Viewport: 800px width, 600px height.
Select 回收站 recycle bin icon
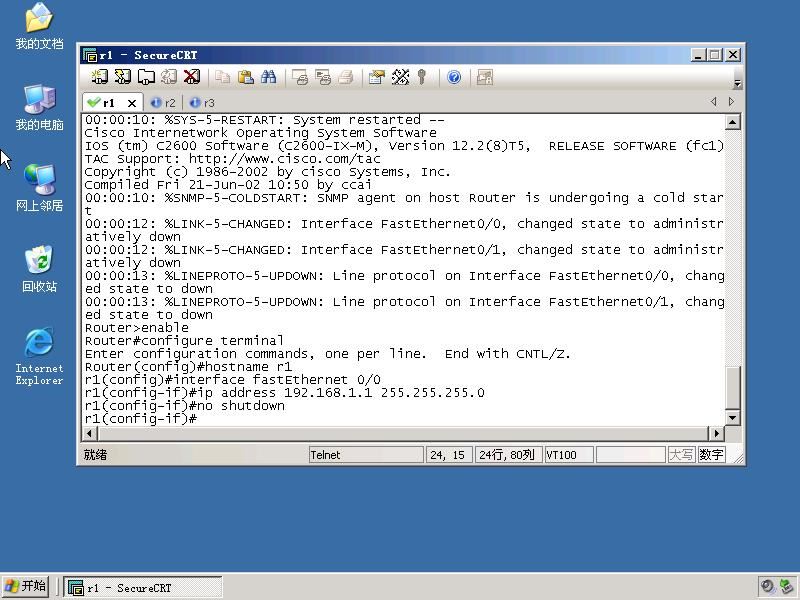tap(39, 269)
